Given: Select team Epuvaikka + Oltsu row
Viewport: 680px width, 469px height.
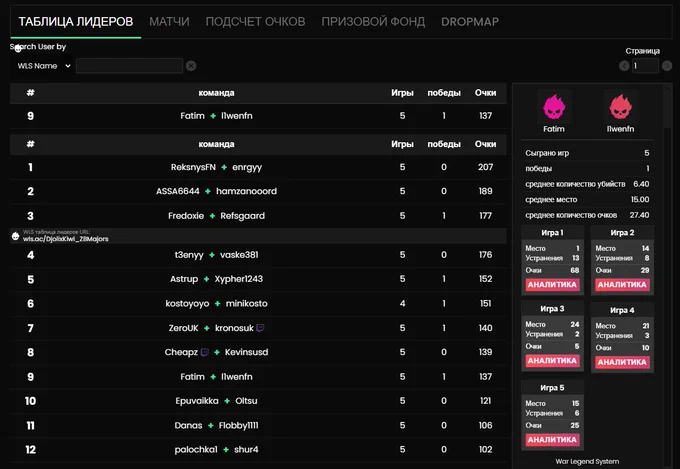Looking at the screenshot, I should tap(258, 401).
